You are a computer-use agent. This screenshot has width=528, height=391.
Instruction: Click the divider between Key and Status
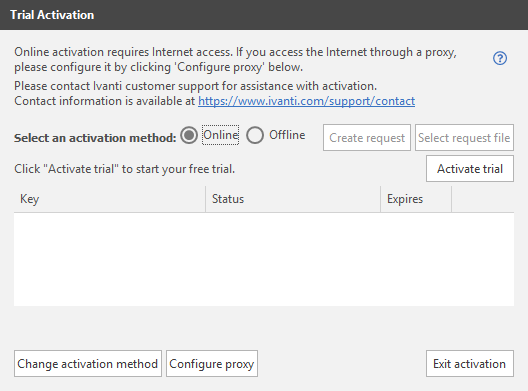point(205,199)
